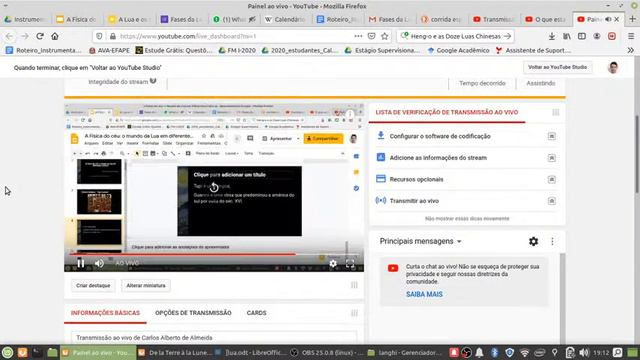Open the chat three-dot options menu

552,241
